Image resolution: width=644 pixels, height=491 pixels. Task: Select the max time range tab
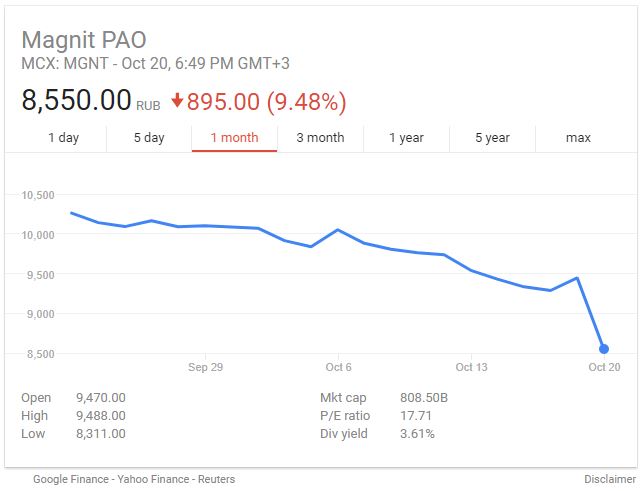(x=578, y=138)
